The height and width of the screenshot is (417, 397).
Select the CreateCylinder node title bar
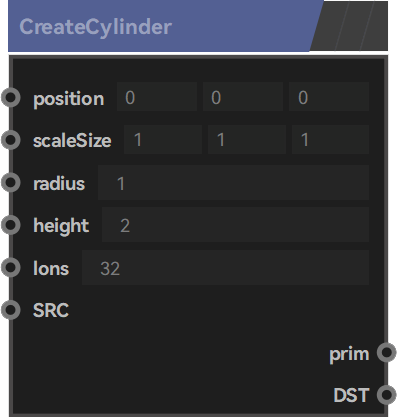(160, 26)
